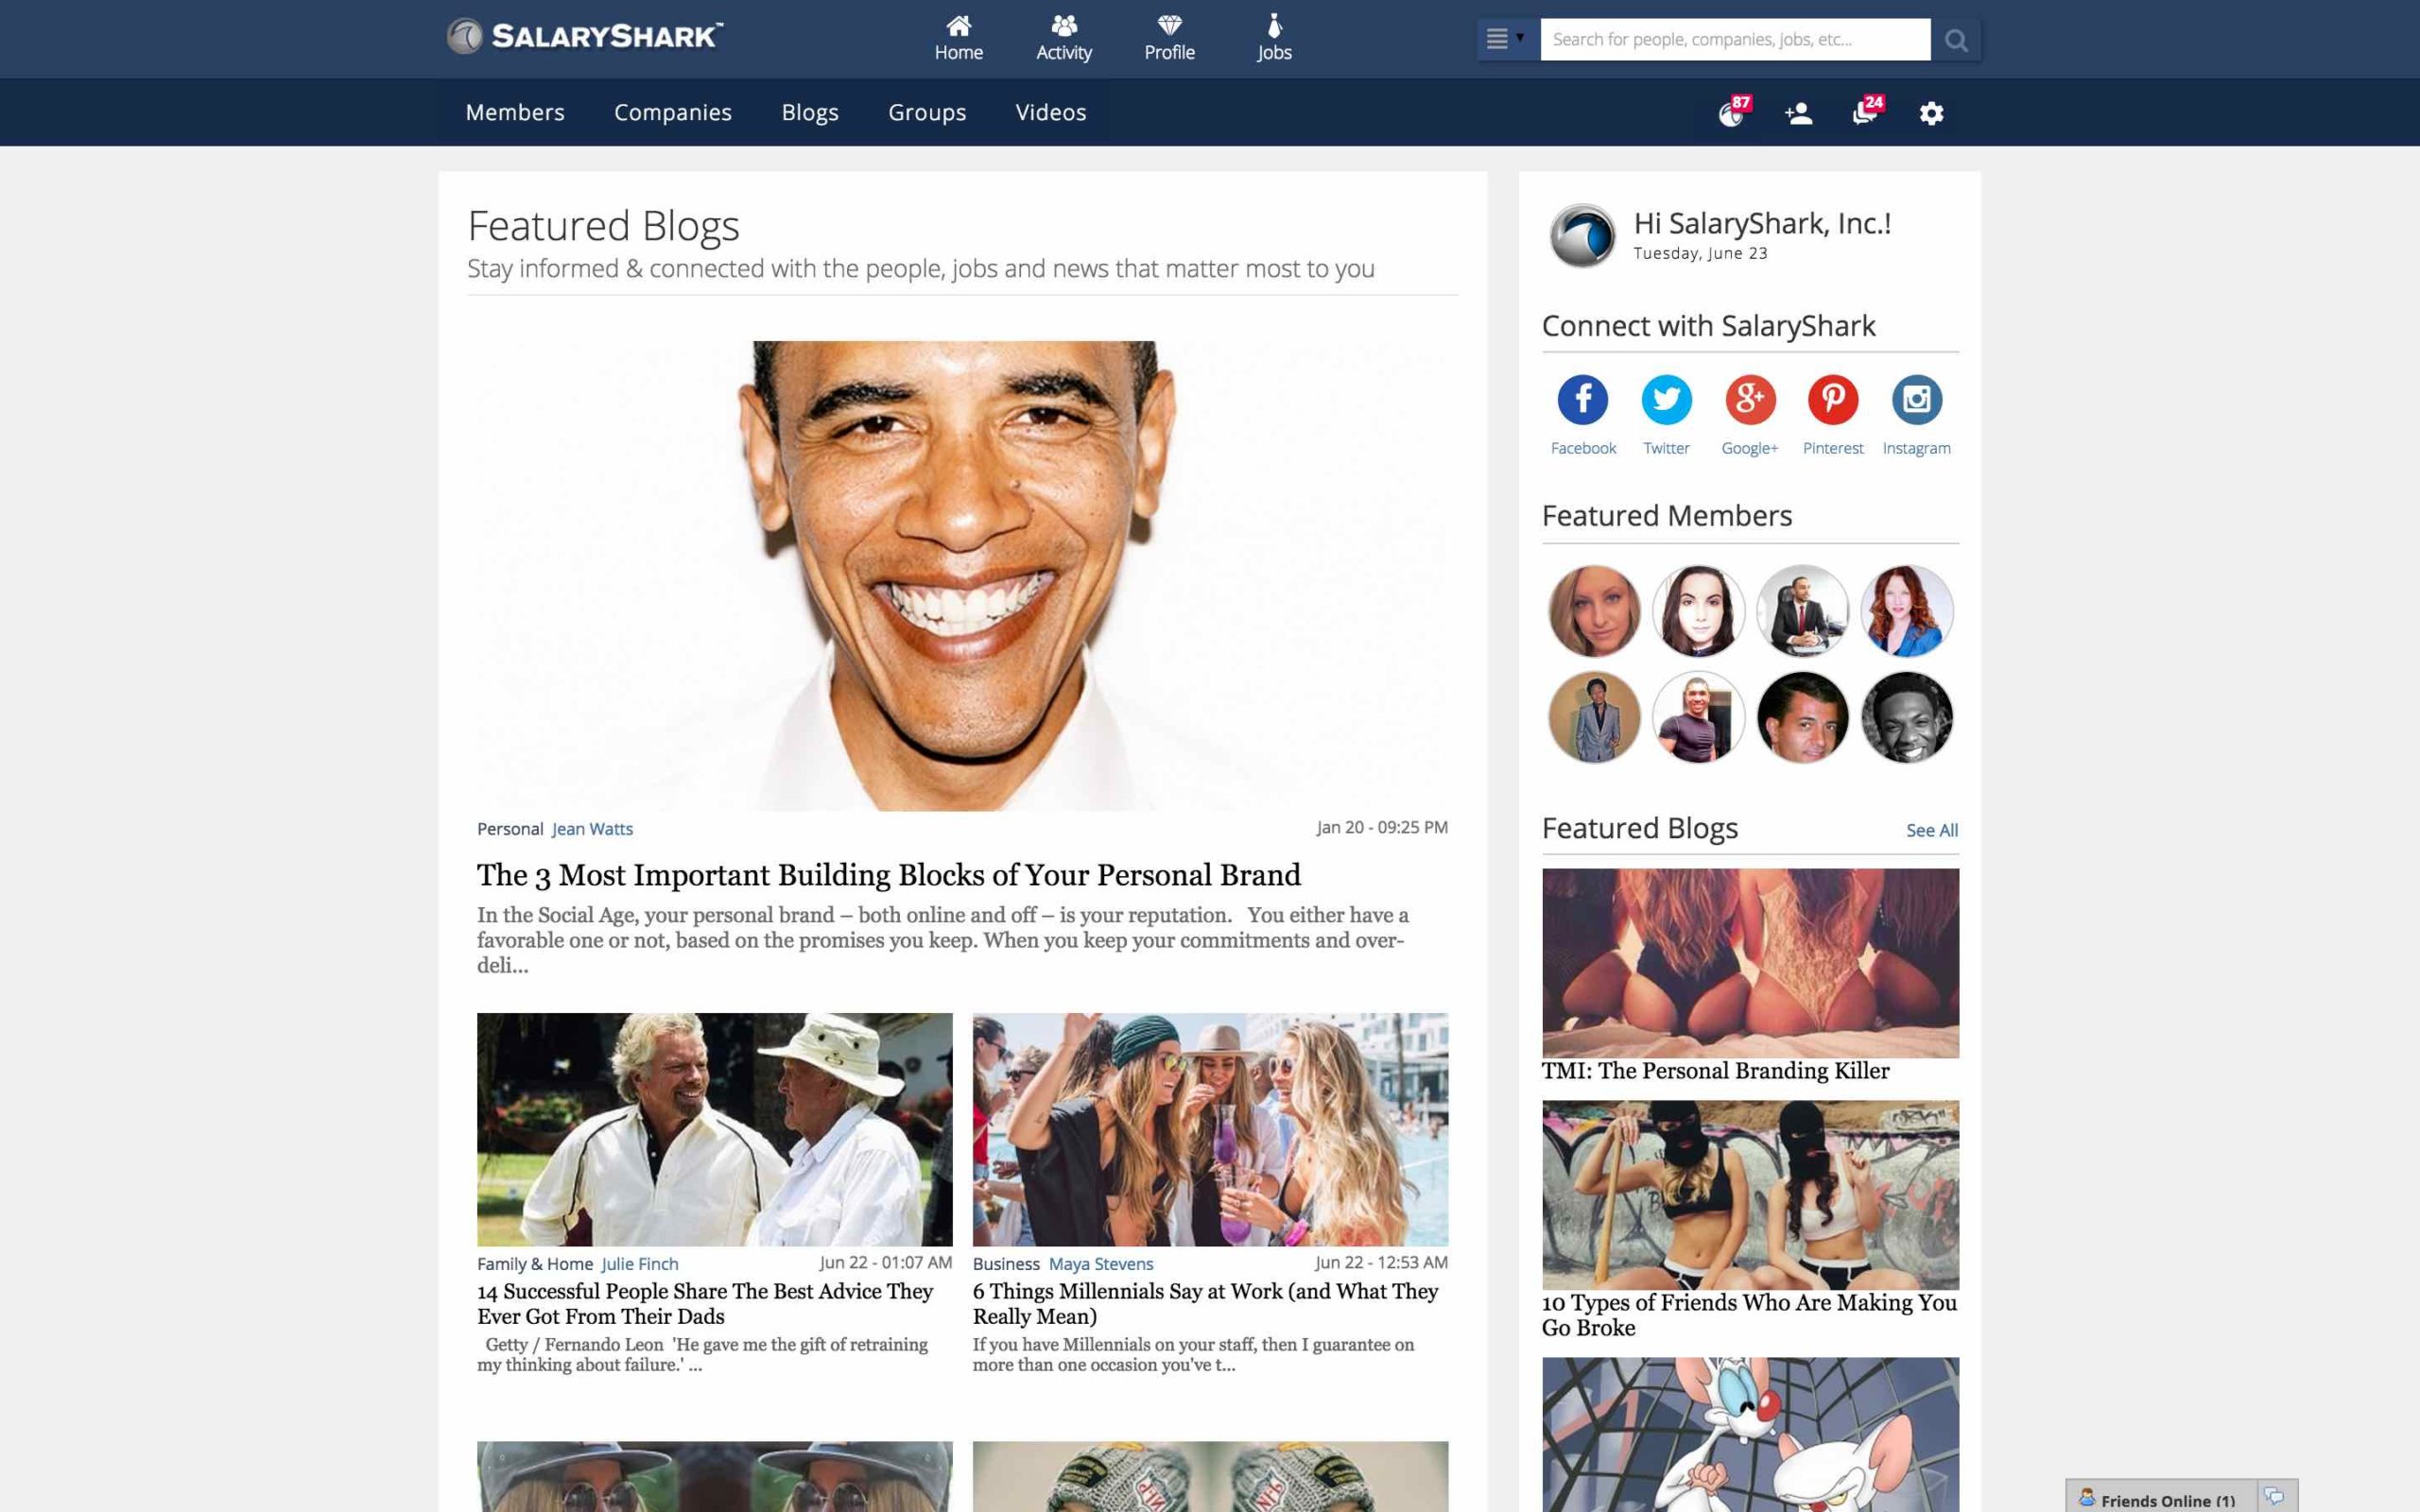Open notifications globe icon with 87 badge

[x=1731, y=114]
